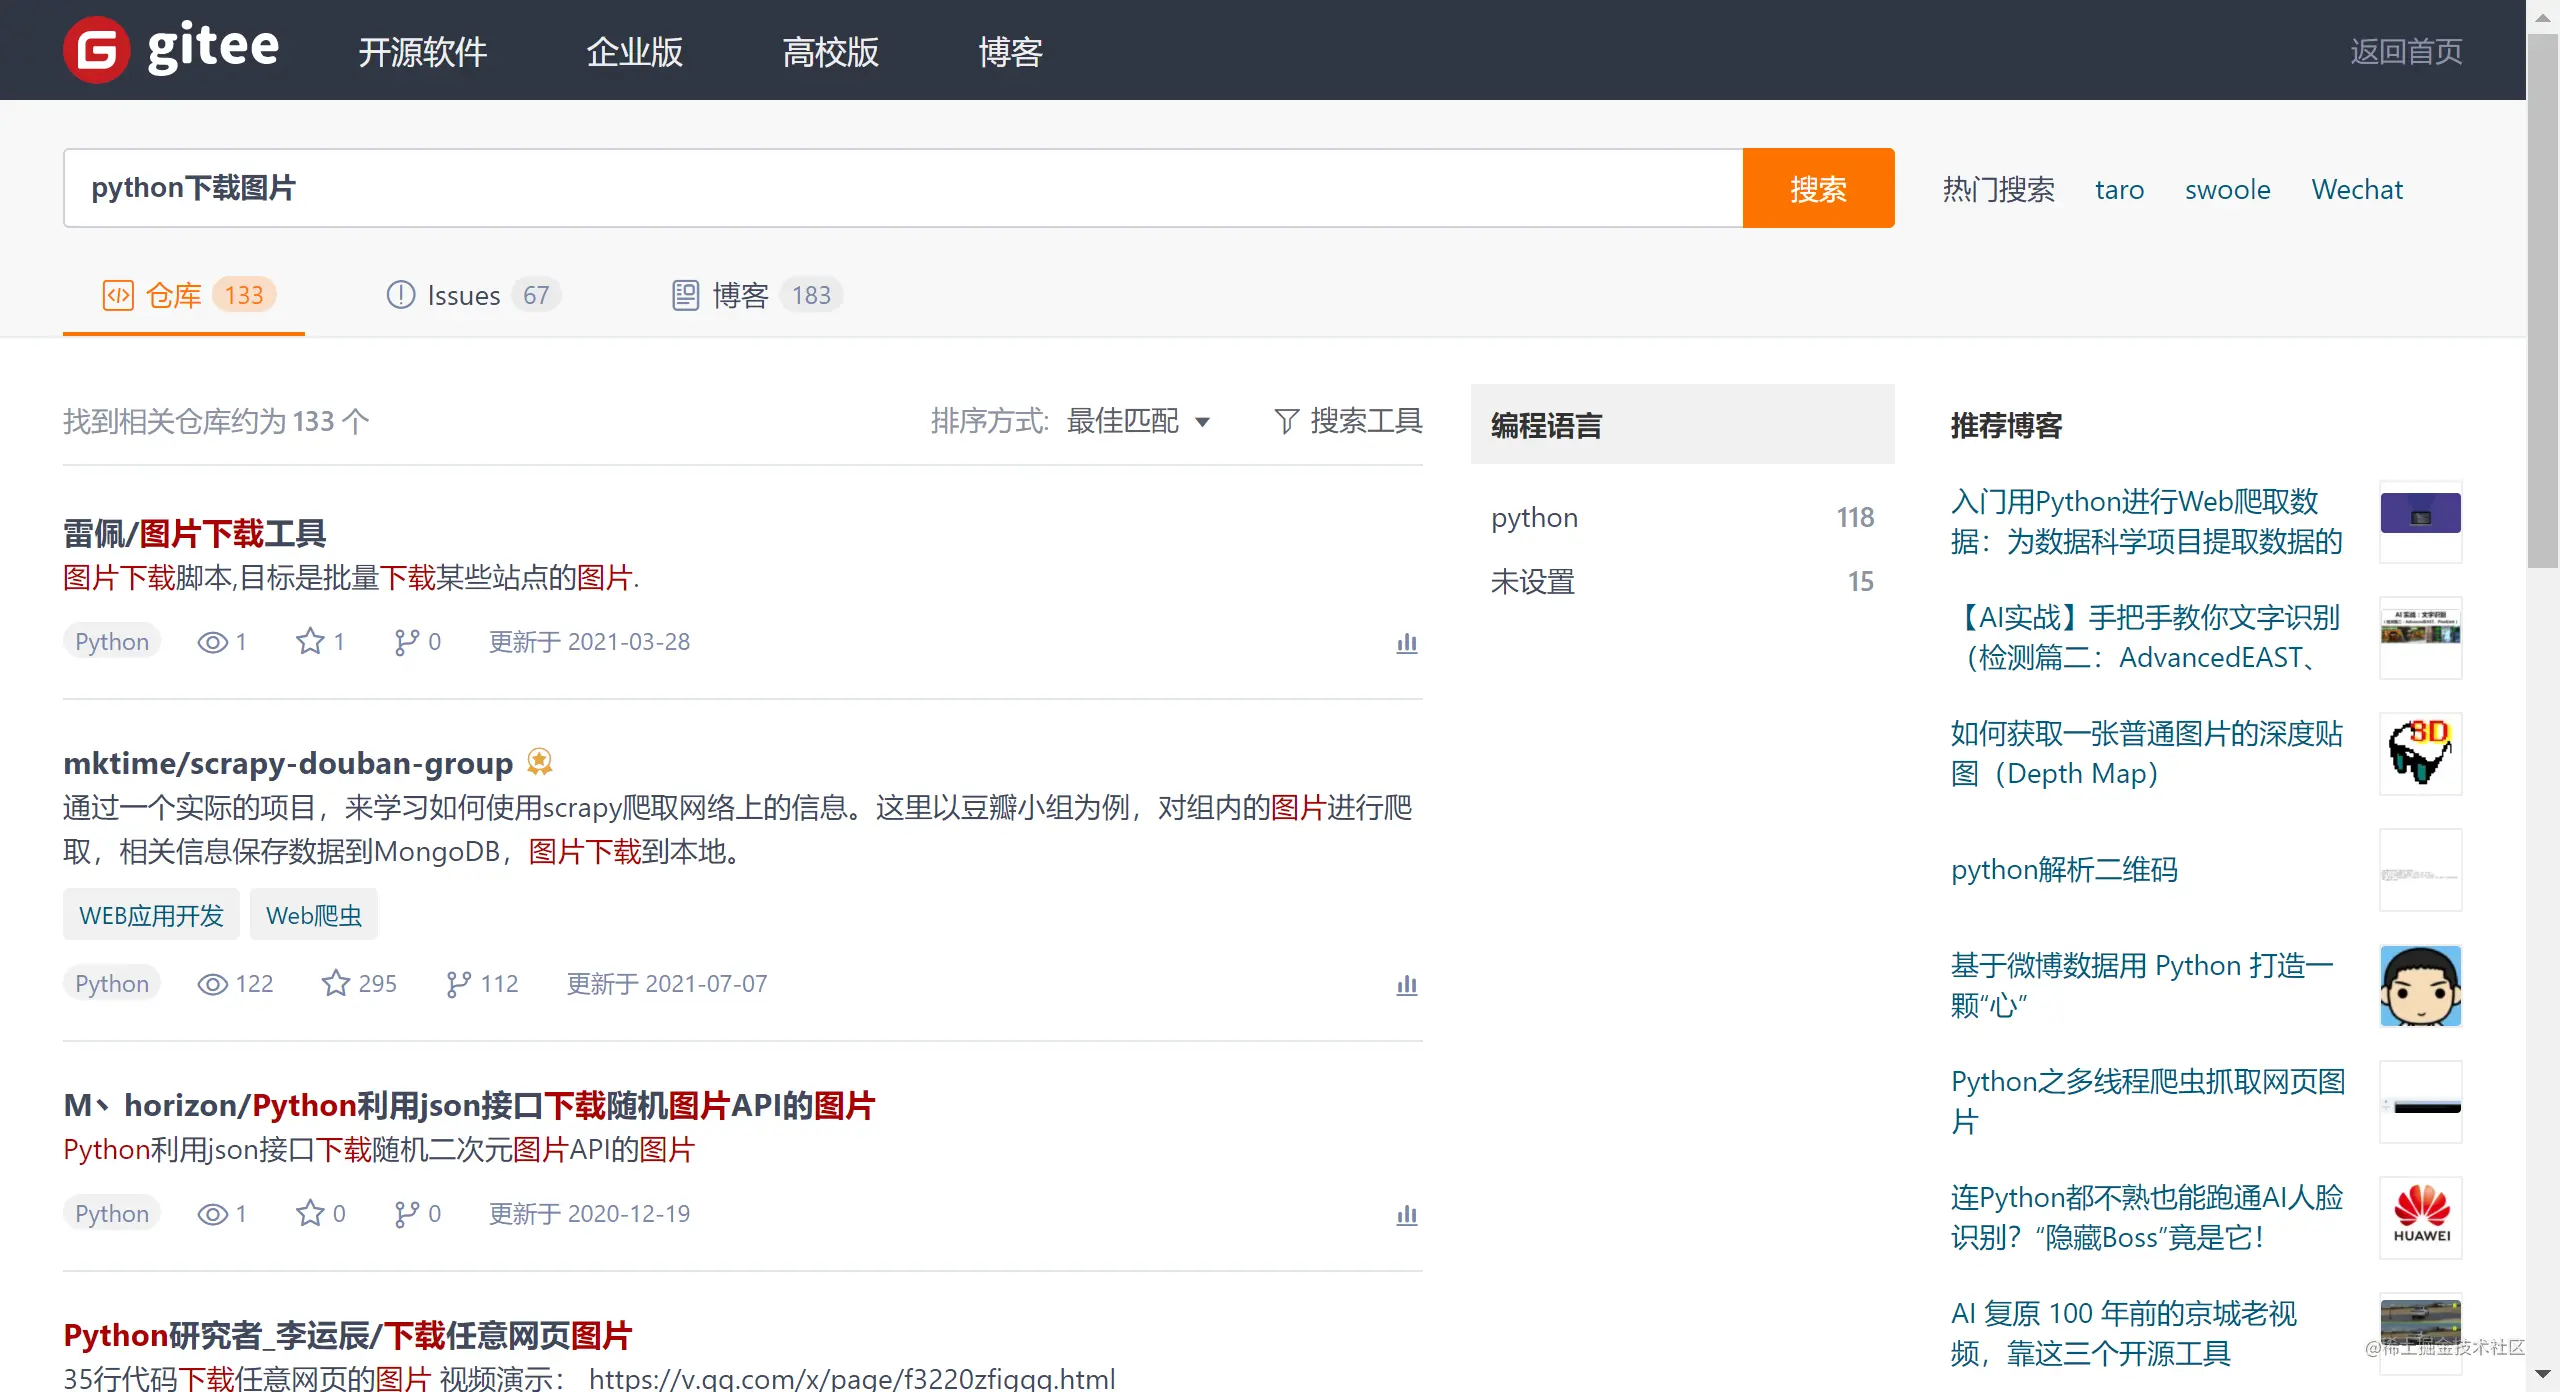Click Python language label on scrapy-douban-group
Screen dimensions: 2560x1392
112,984
